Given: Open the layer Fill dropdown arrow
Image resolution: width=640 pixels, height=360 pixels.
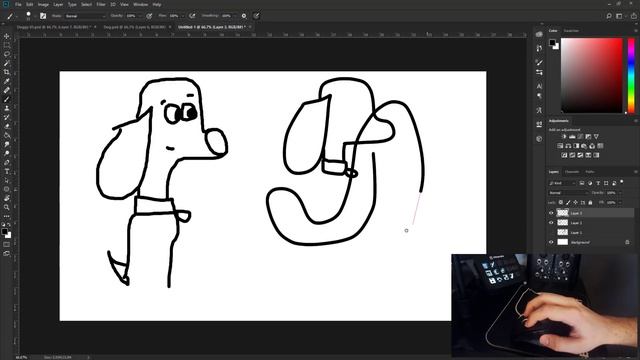Looking at the screenshot, I should tap(620, 202).
